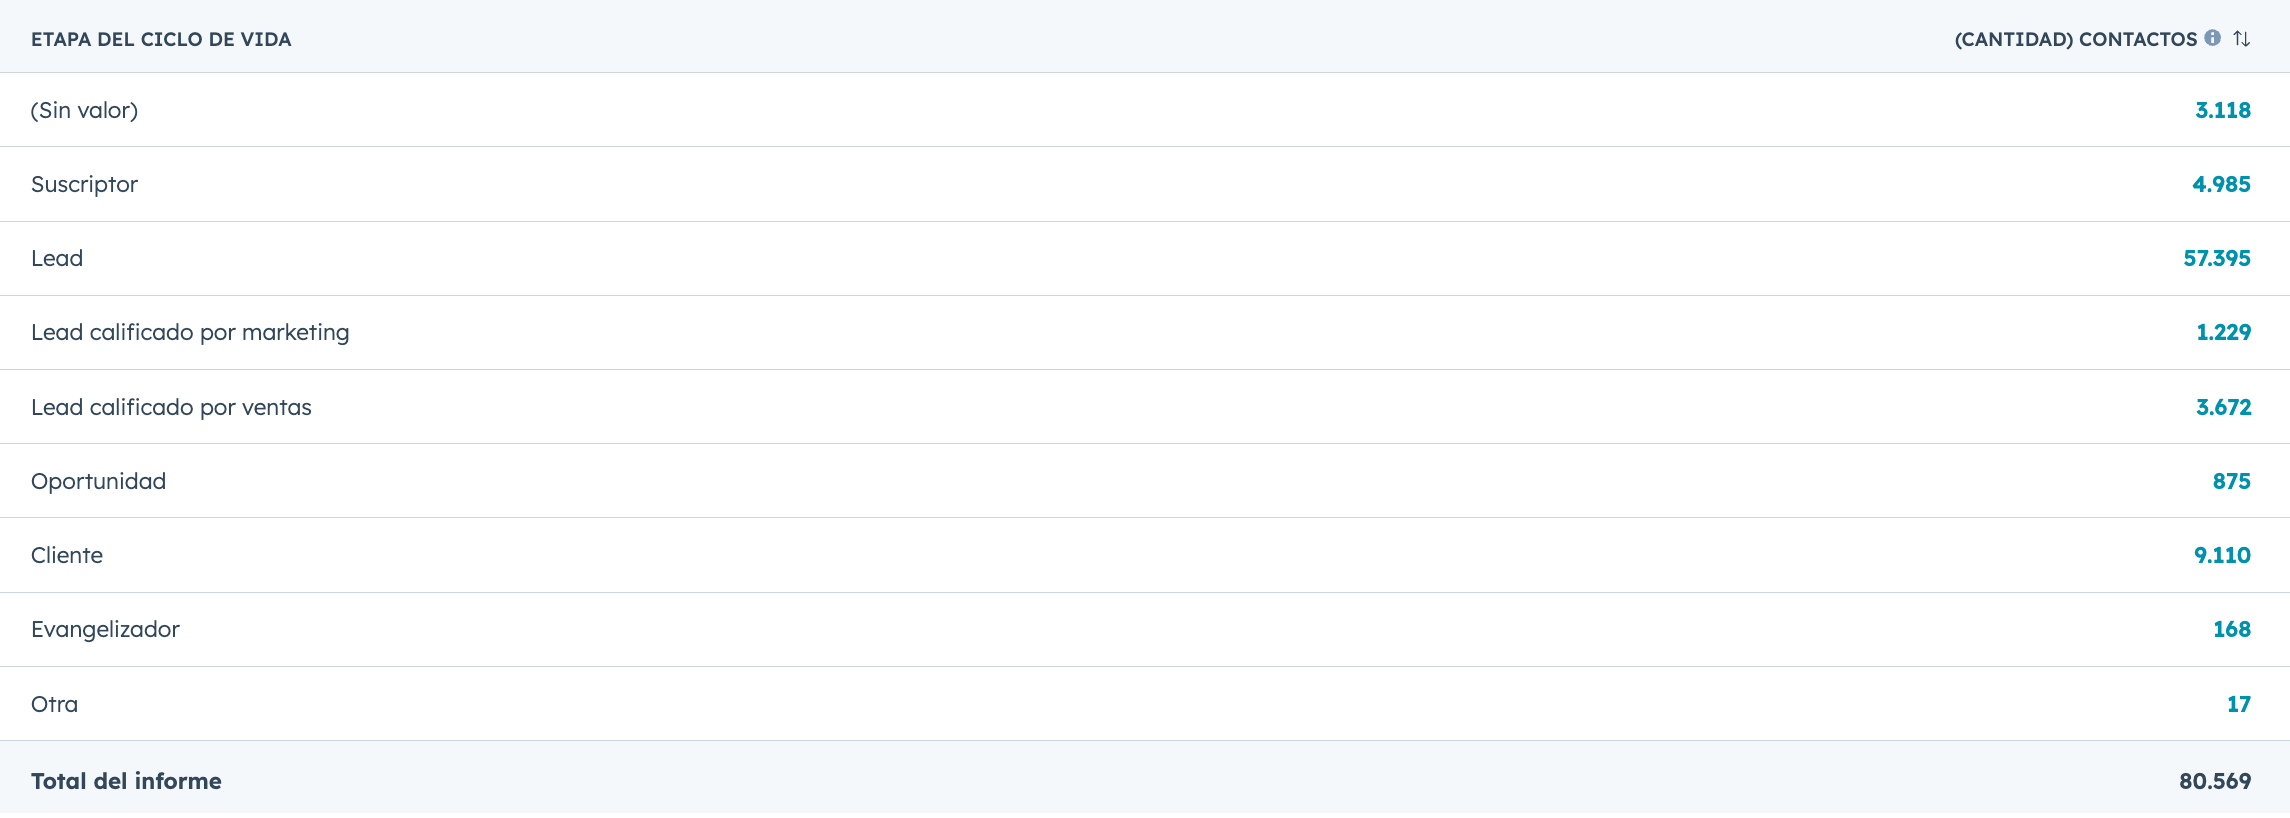Select the Evangelizador row label
Screen dimensions: 2290x818
[105, 630]
